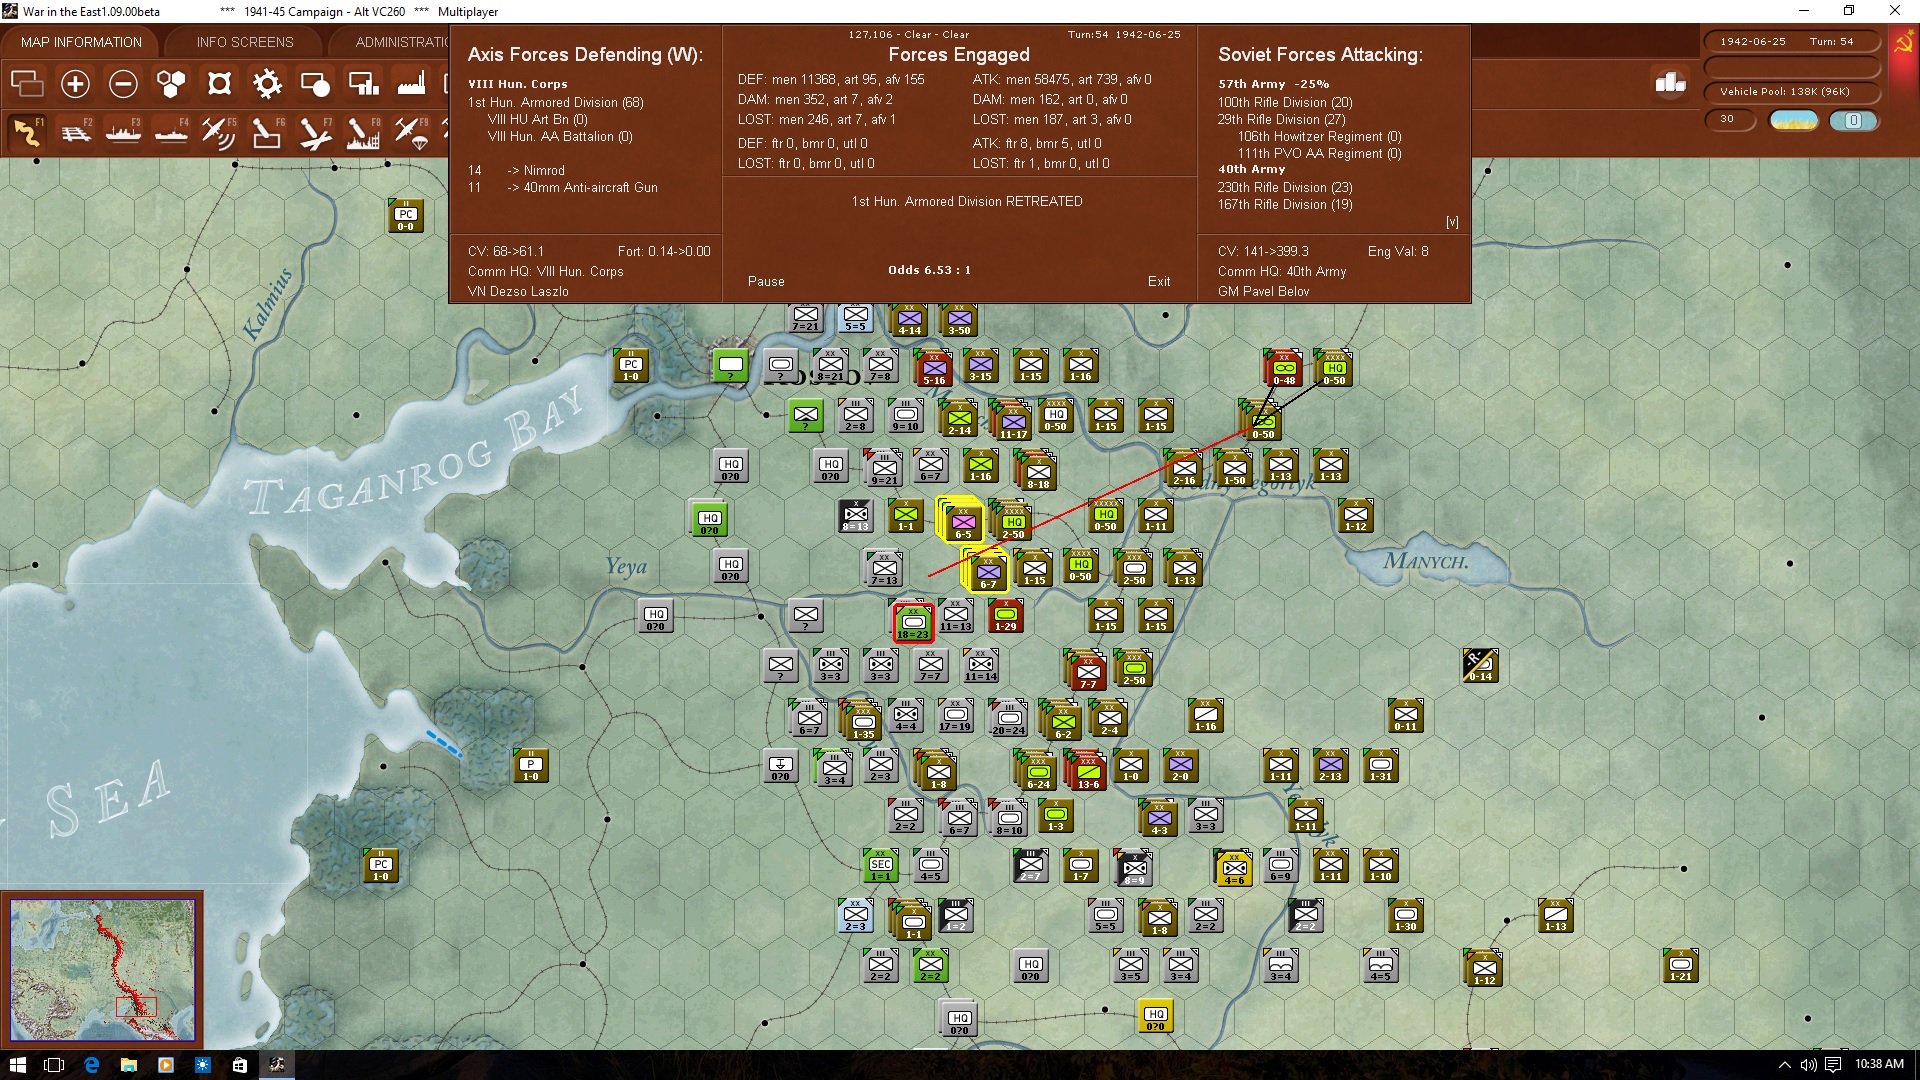Select the F3 naval transport mode

123,132
